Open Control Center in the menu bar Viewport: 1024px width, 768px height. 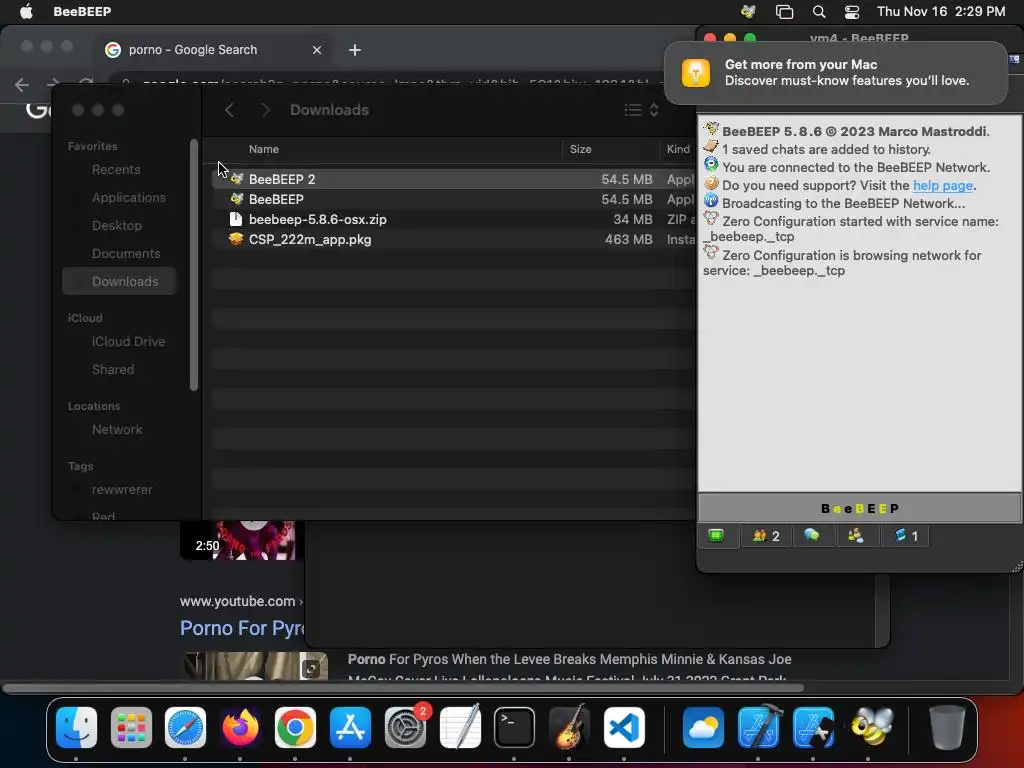[x=852, y=11]
